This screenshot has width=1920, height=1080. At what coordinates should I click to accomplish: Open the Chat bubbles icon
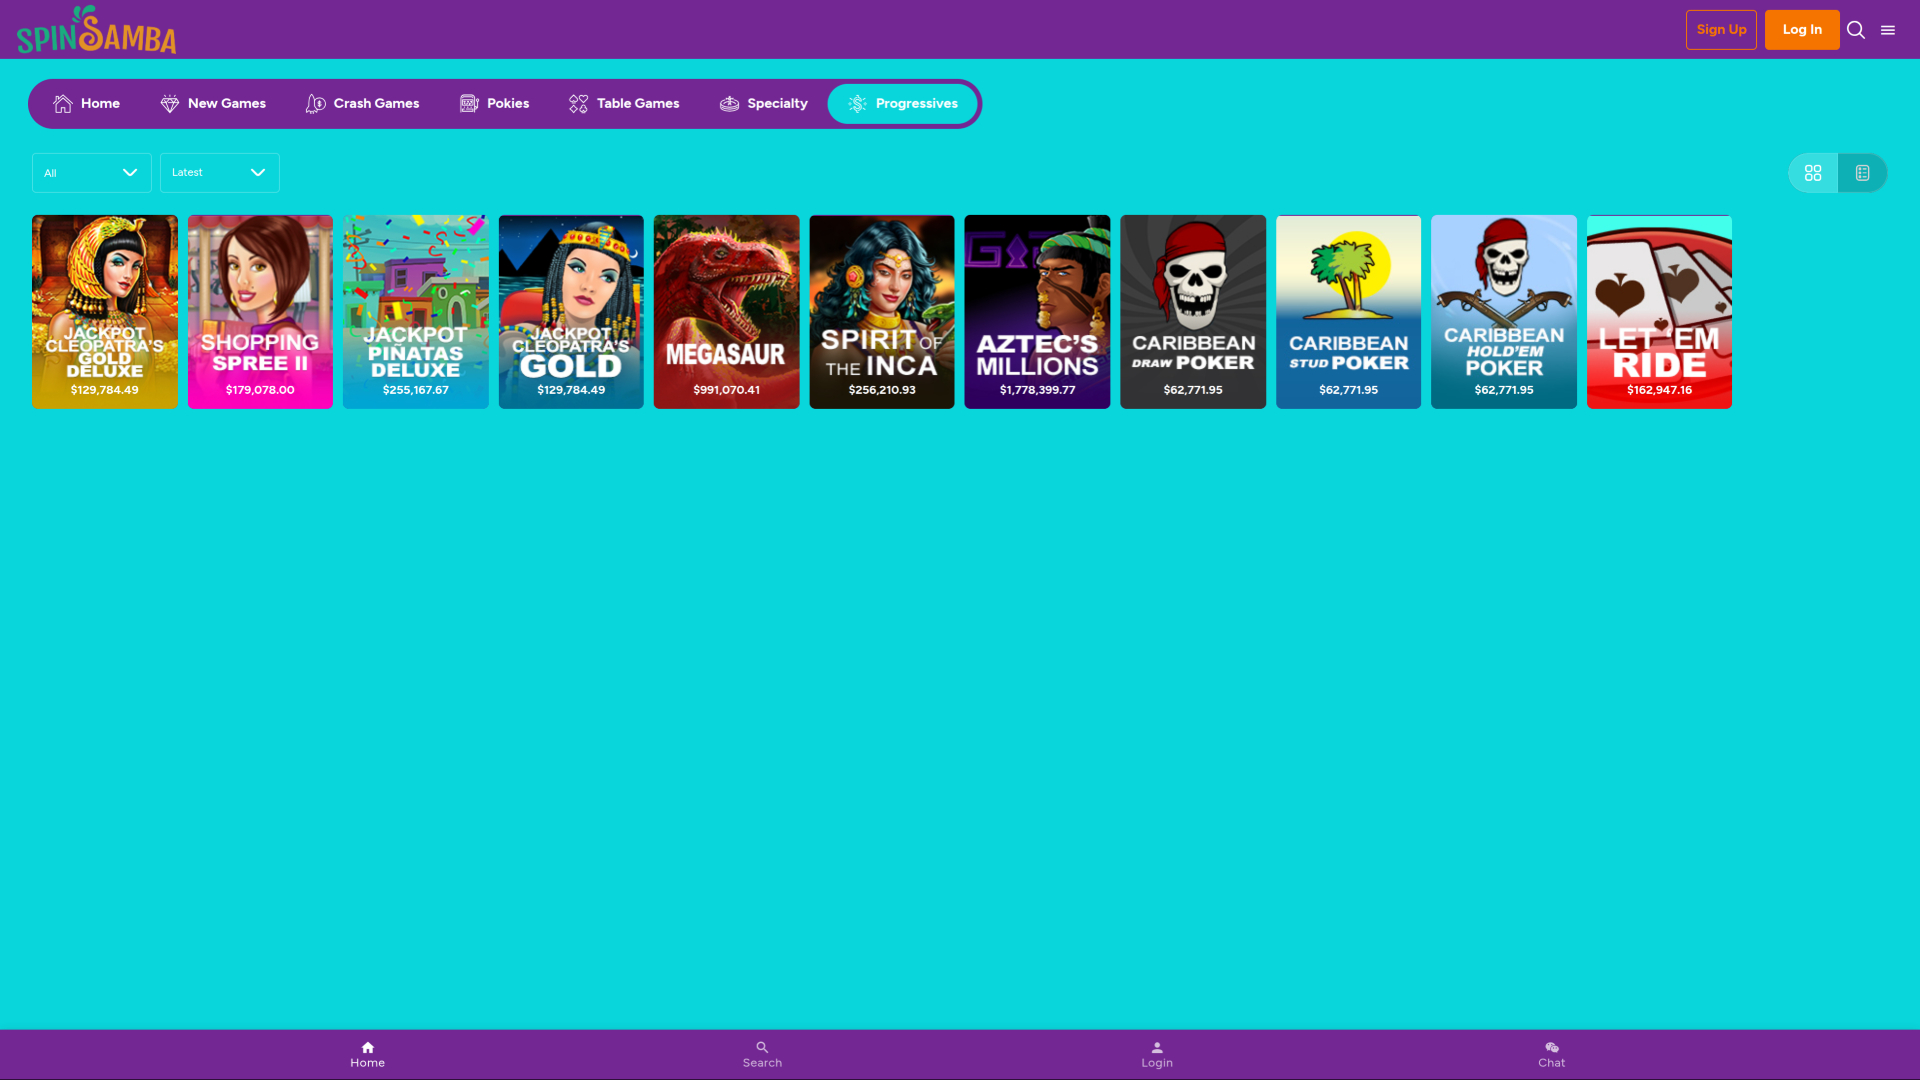point(1551,1047)
